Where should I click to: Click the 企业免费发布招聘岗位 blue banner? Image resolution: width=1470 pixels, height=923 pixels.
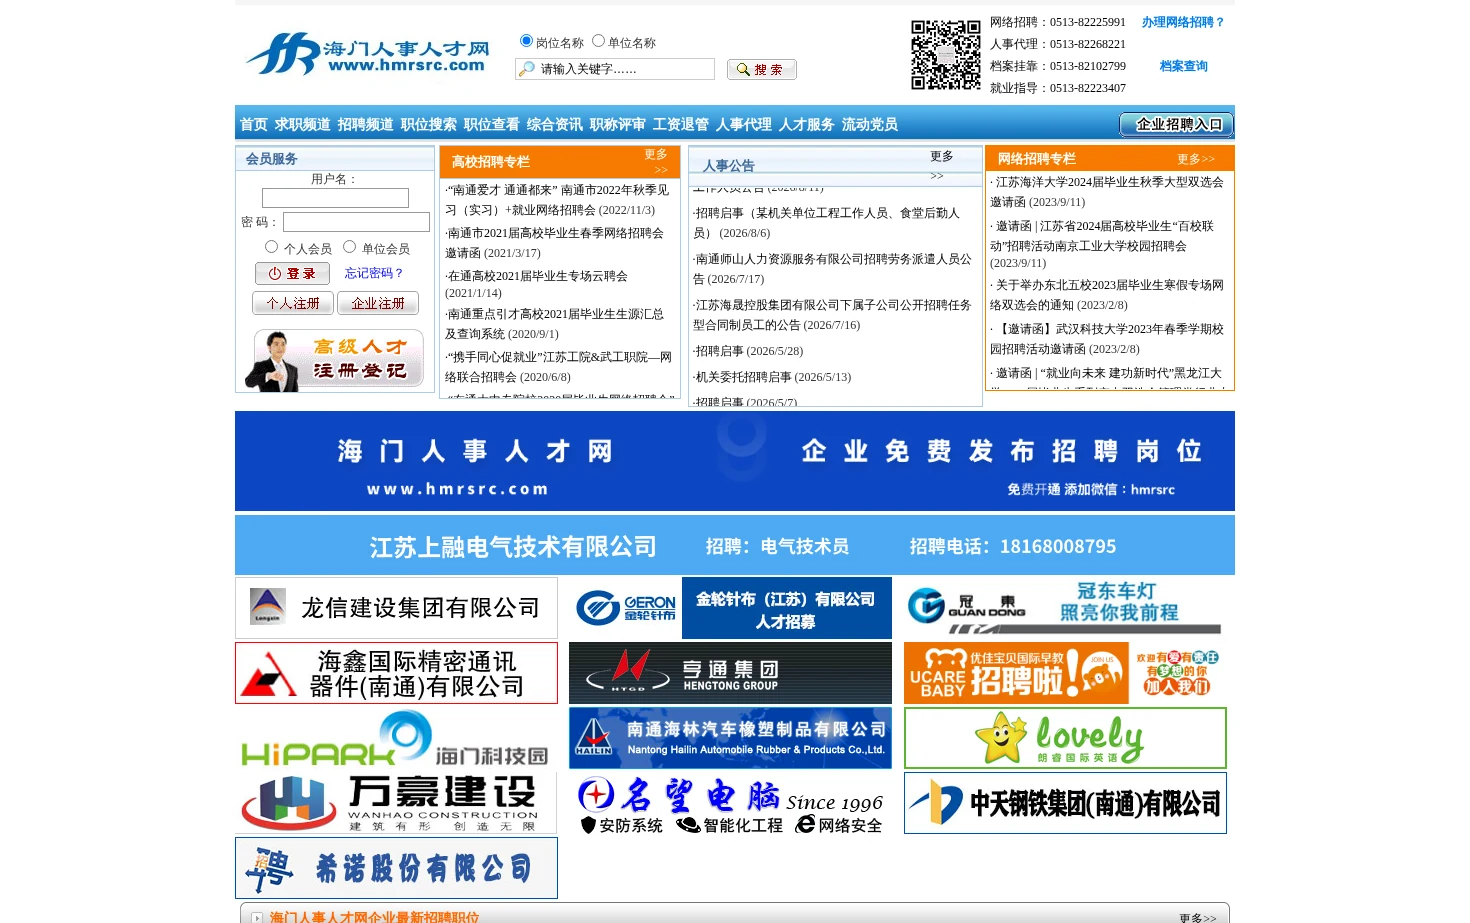coord(735,461)
